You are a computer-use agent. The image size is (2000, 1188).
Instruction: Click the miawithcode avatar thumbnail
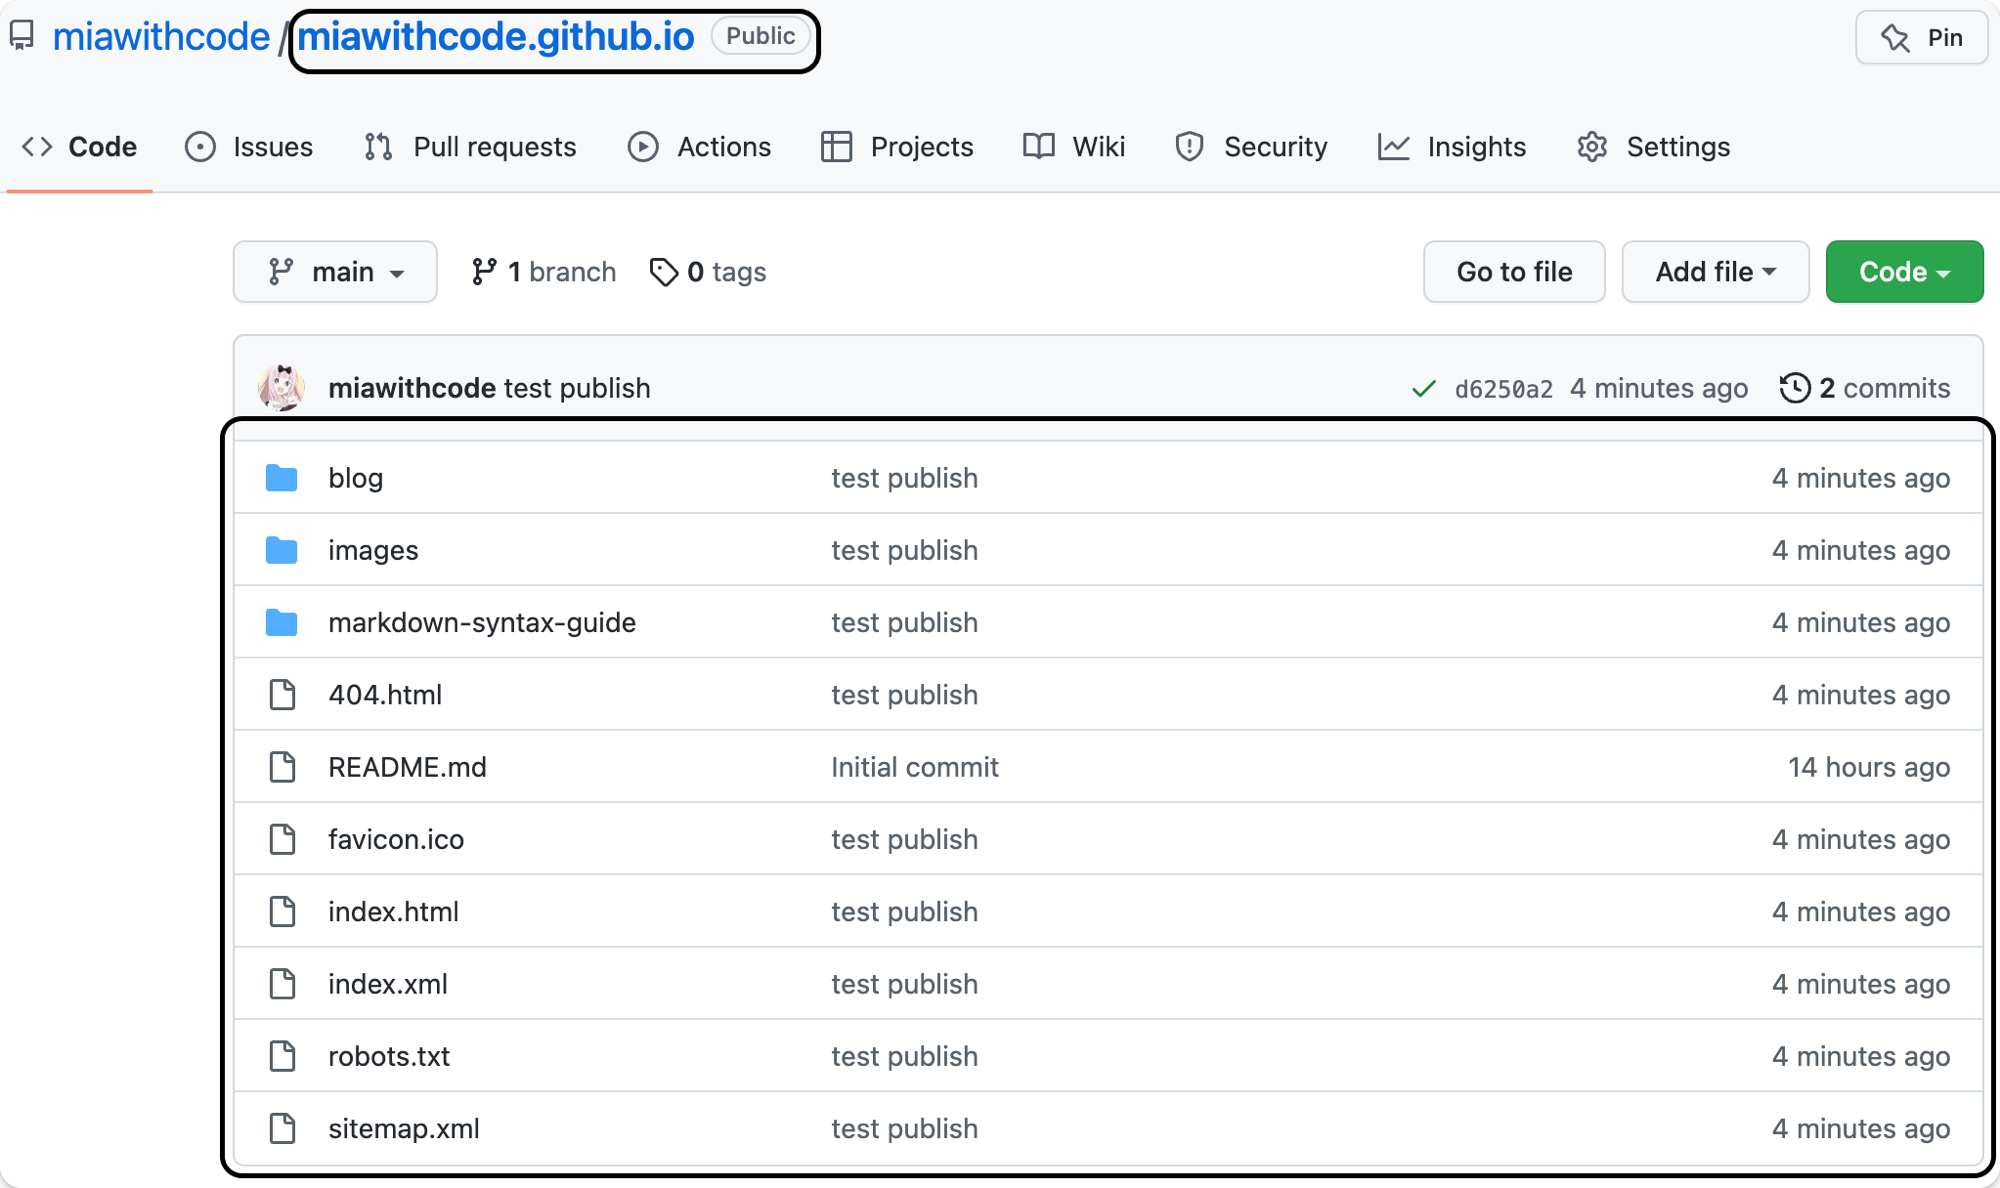pos(282,388)
